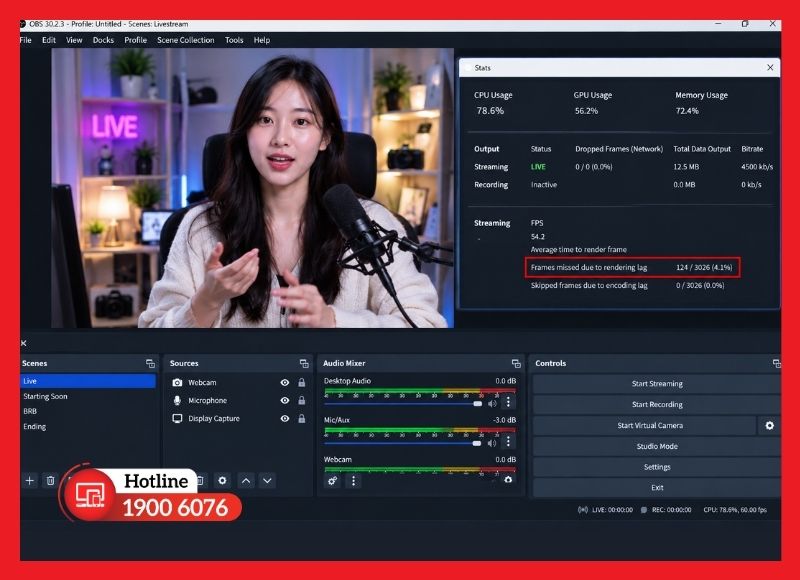Open advanced audio properties gear in Audio Mixer

point(333,481)
